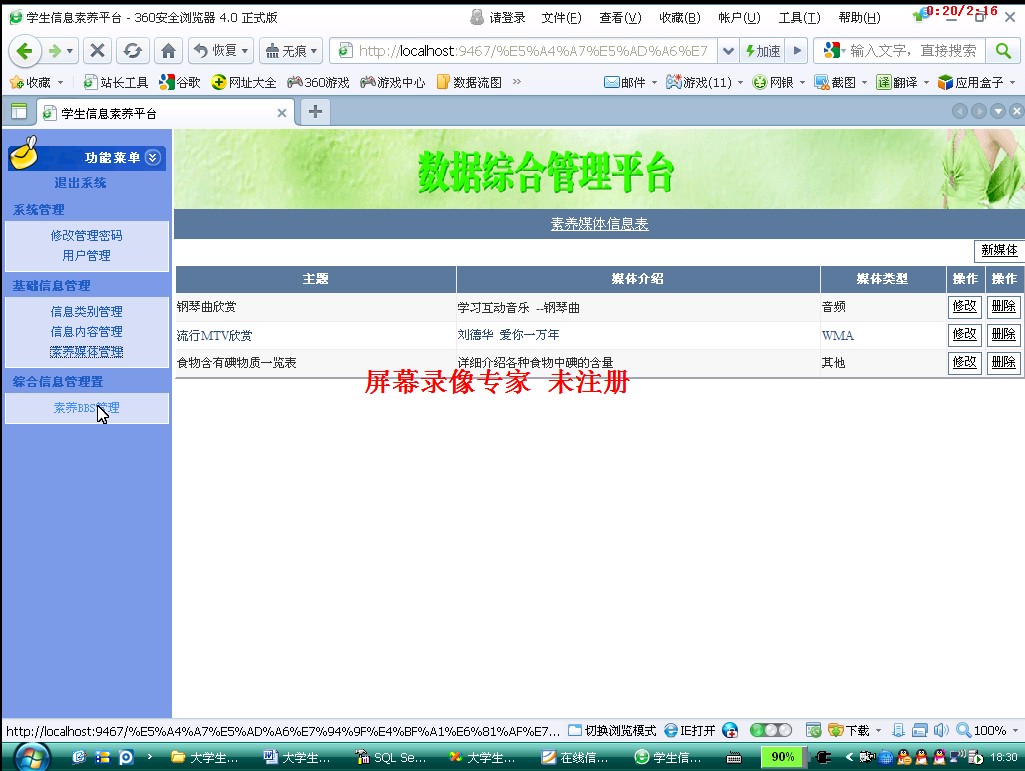Open the 数据流图 bookmark folder

469,82
